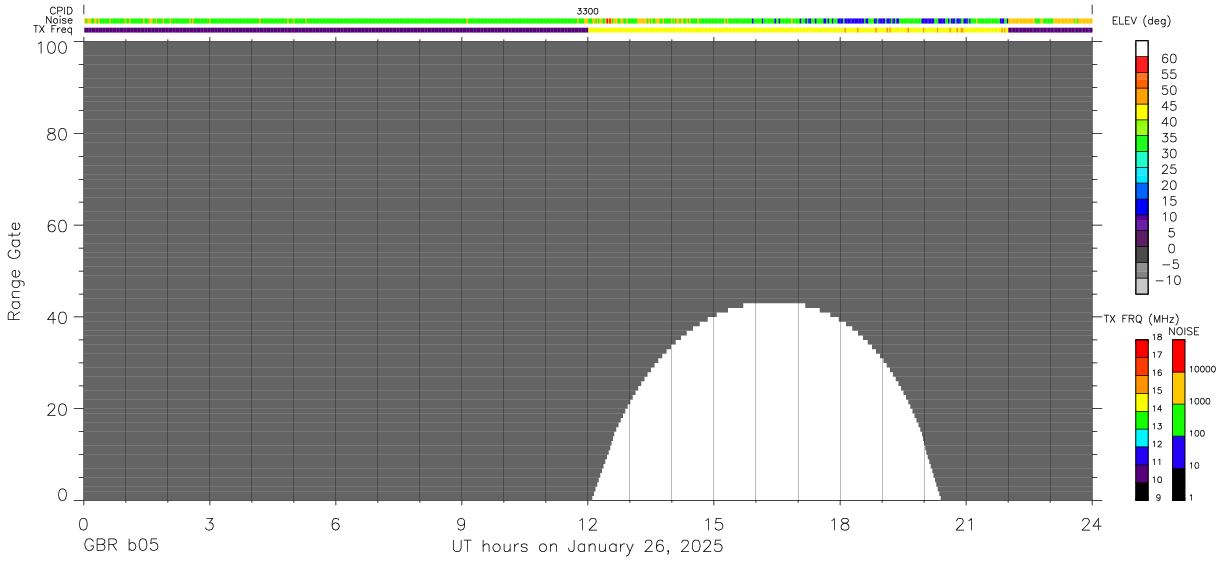Click the 'CPID' label at top left
The width and height of the screenshot is (1228, 567).
click(x=62, y=11)
